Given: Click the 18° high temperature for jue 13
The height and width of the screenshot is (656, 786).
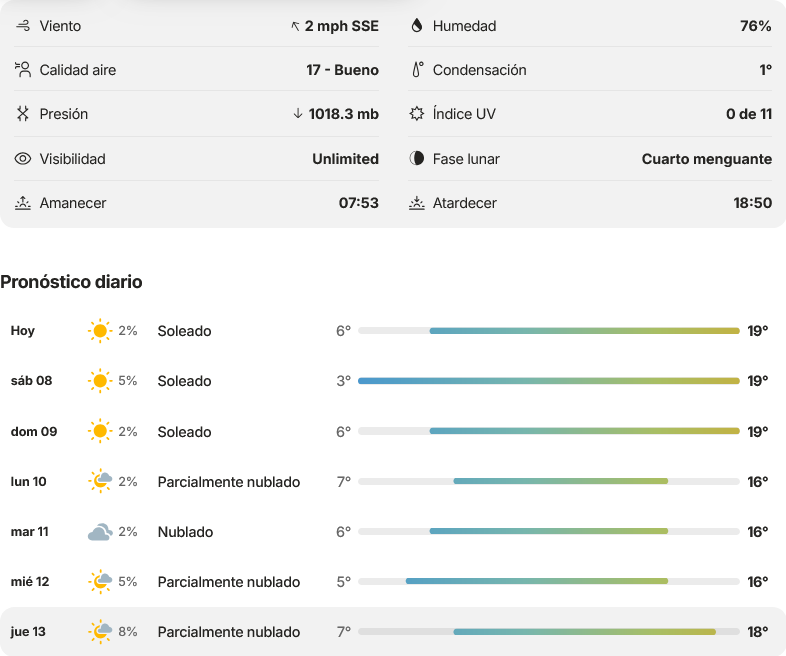Looking at the screenshot, I should coord(757,632).
